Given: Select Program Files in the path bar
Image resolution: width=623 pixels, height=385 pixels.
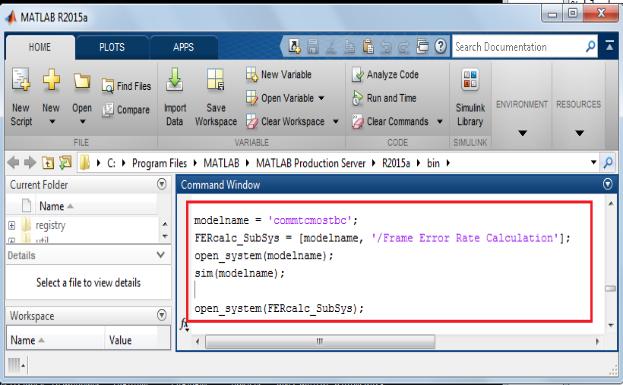Looking at the screenshot, I should pyautogui.click(x=159, y=163).
